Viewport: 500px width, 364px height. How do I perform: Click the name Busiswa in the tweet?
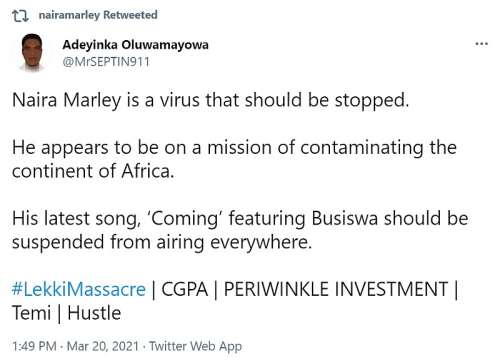click(x=345, y=219)
